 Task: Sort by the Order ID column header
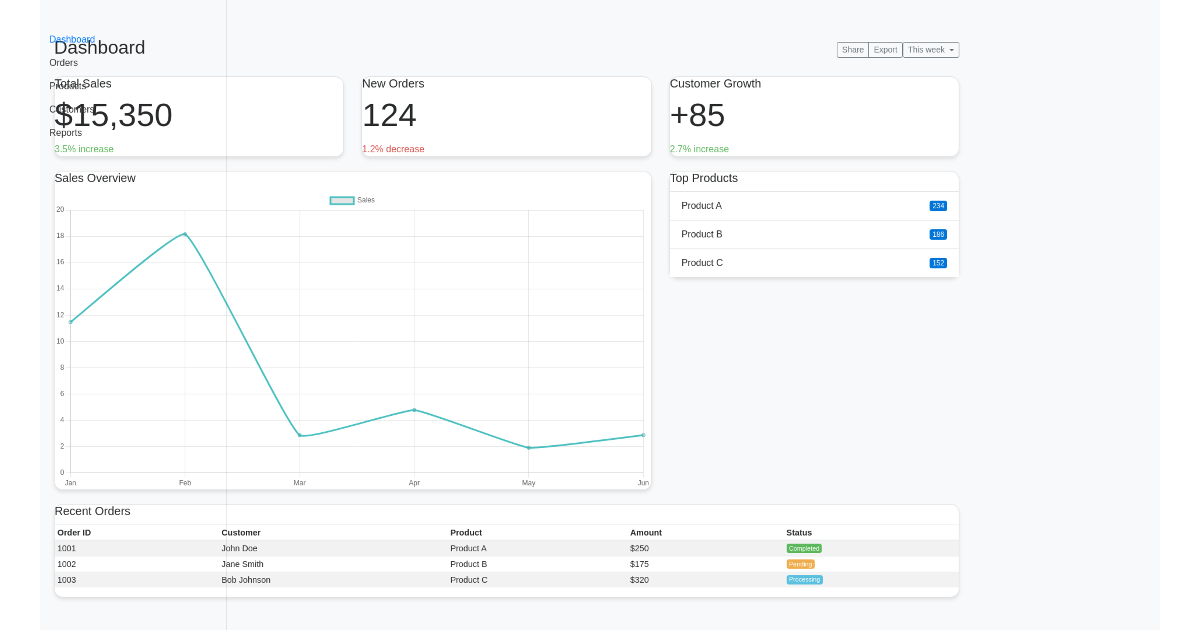coord(73,532)
